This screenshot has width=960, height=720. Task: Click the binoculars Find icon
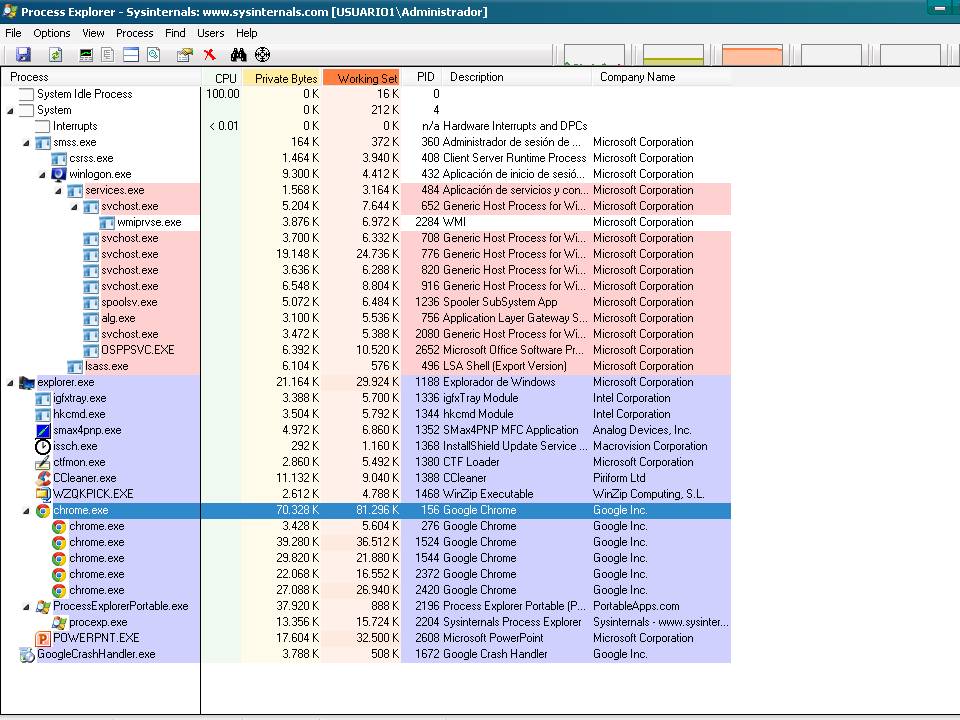(x=238, y=54)
